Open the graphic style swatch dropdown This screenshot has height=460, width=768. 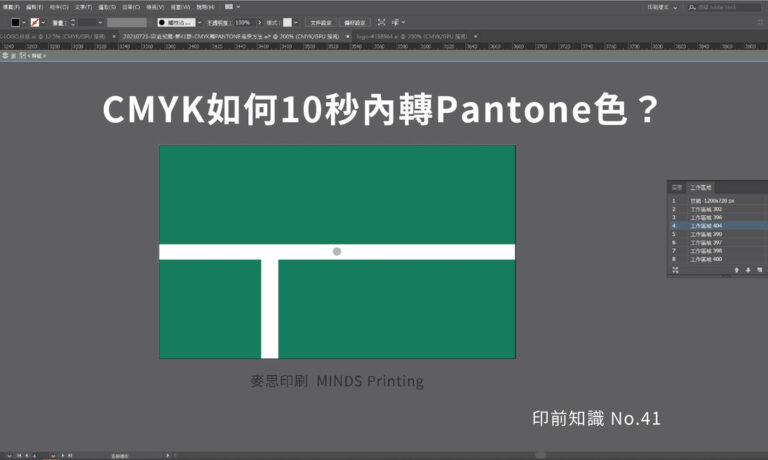[297, 21]
